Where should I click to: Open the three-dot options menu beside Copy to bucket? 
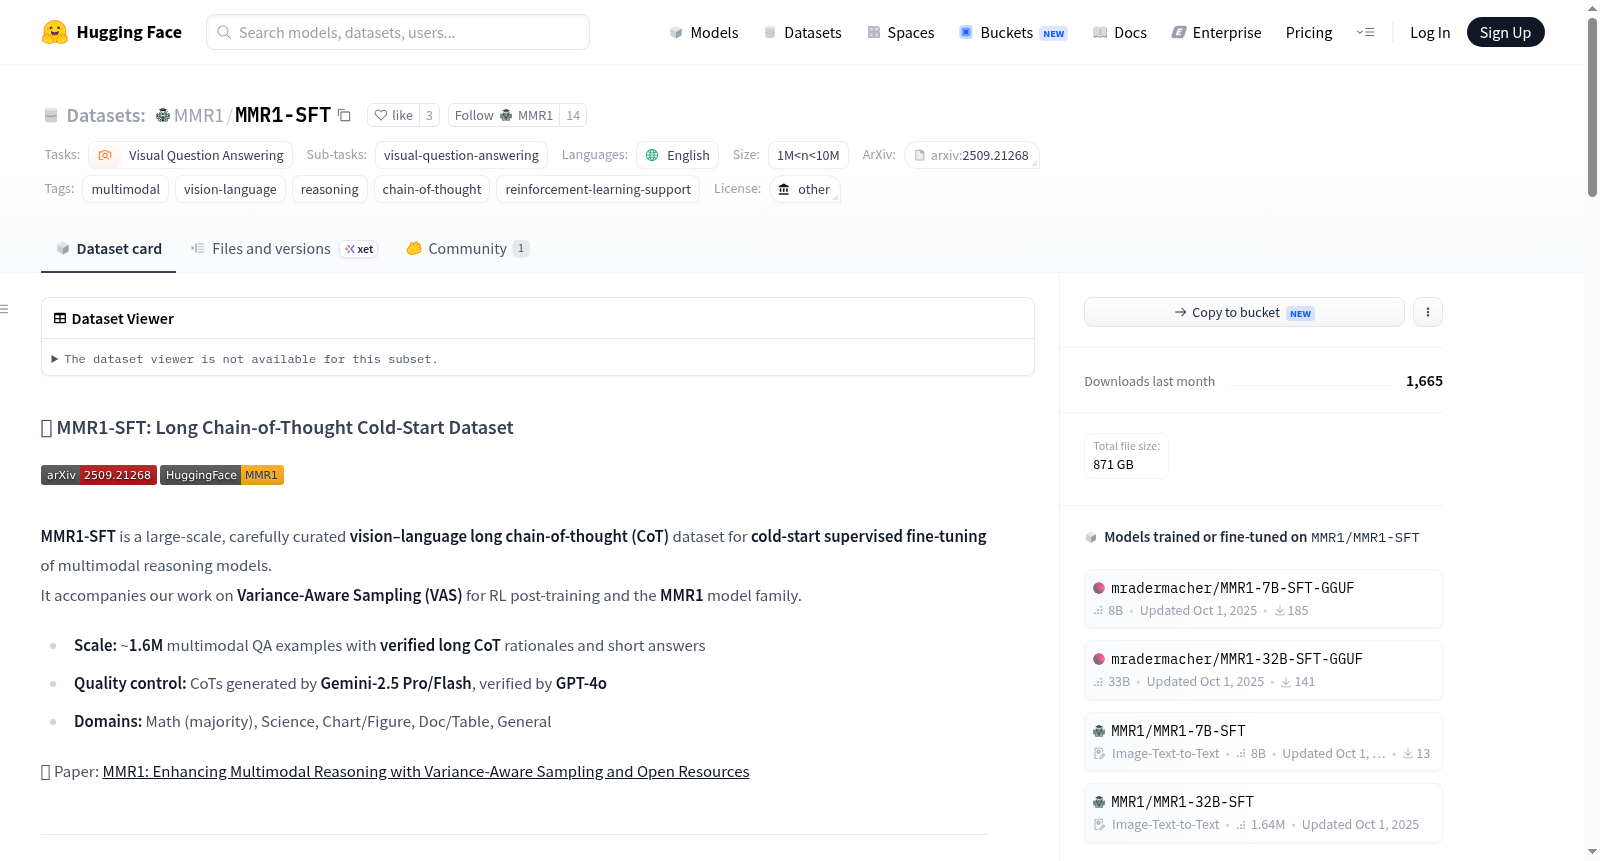pyautogui.click(x=1427, y=312)
